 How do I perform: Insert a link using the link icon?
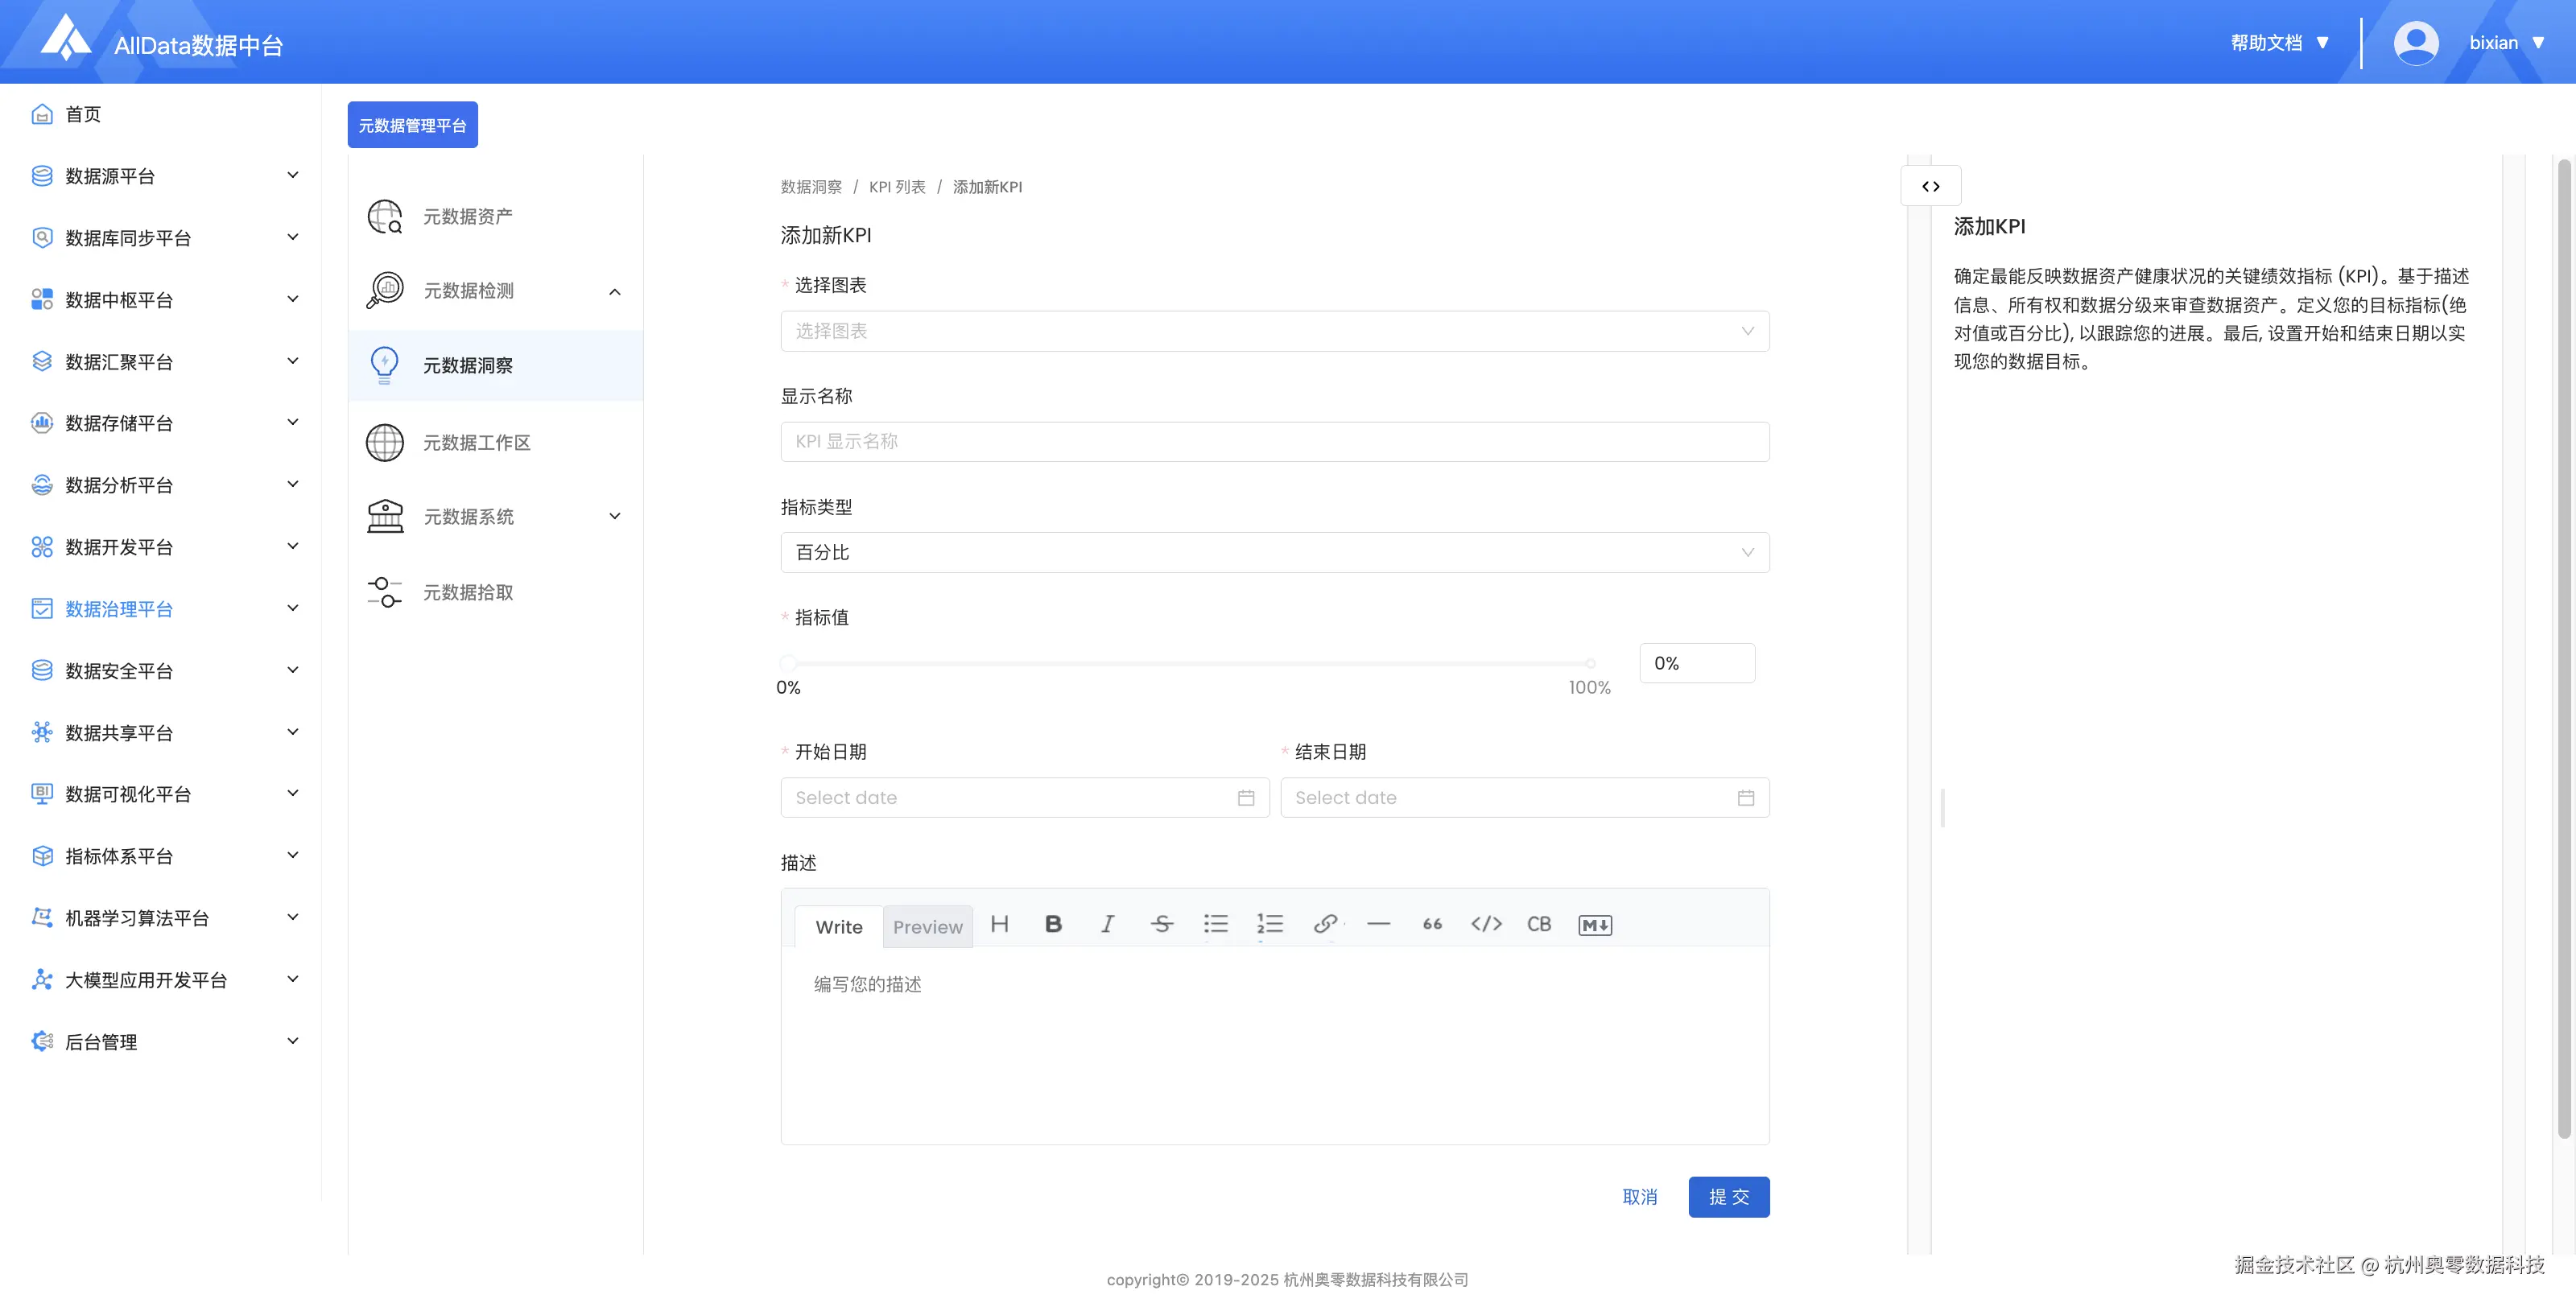point(1325,924)
